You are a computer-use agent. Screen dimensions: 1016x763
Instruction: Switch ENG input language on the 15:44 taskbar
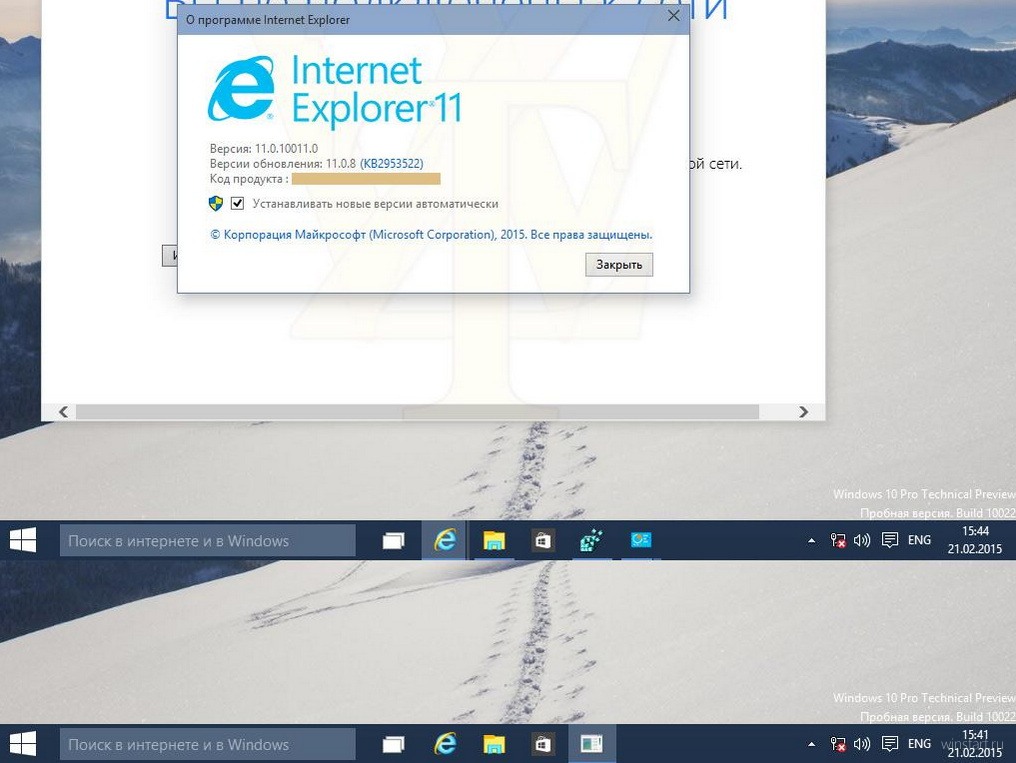pos(919,540)
